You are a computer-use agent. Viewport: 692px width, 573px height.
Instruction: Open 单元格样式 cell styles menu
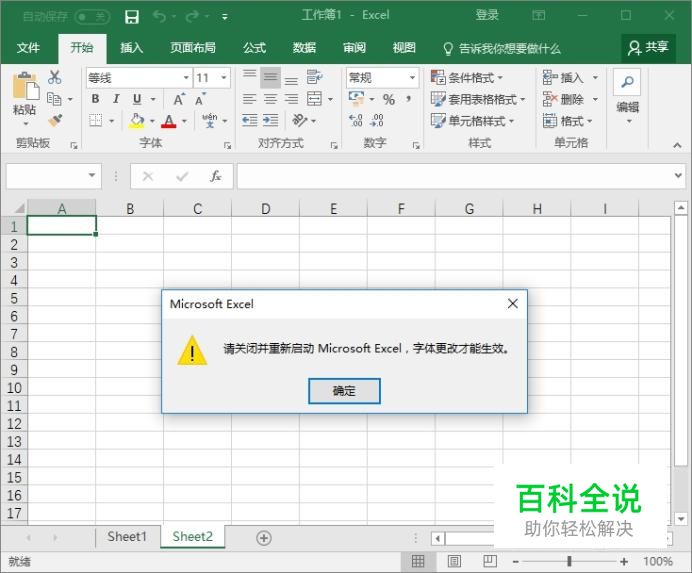pyautogui.click(x=472, y=121)
